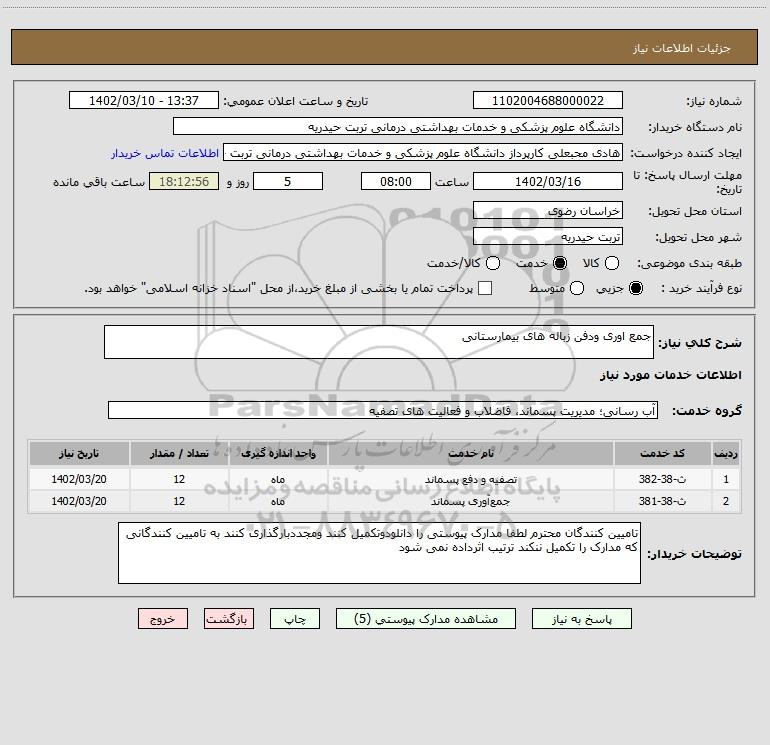Choose the جزیی purchase type radio
This screenshot has width=770, height=745.
point(635,288)
